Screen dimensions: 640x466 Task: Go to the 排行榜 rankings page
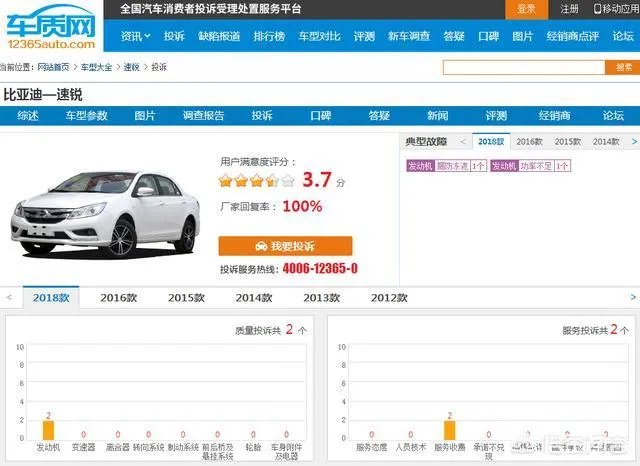(269, 36)
